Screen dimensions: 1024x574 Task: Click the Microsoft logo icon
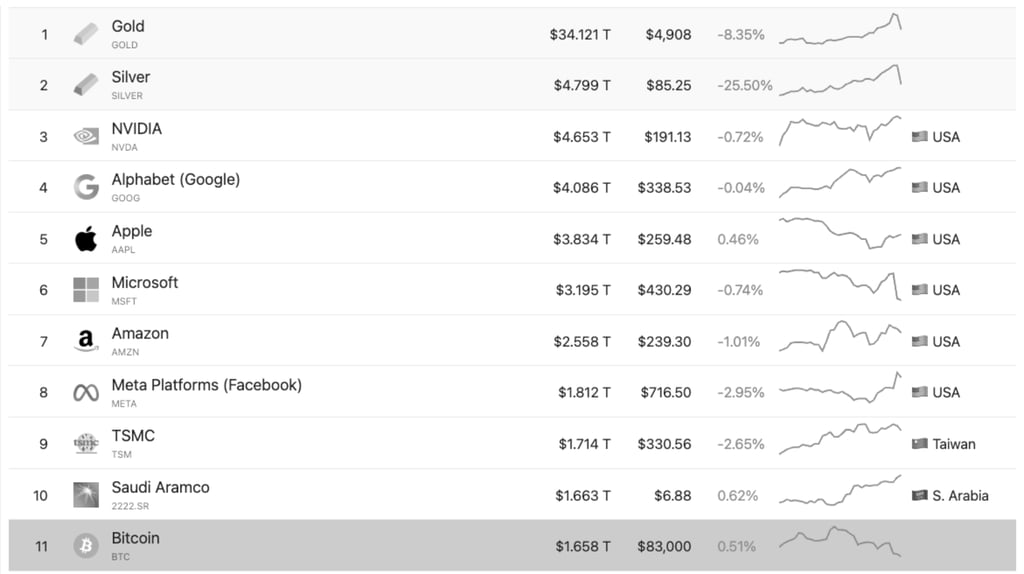[x=86, y=290]
